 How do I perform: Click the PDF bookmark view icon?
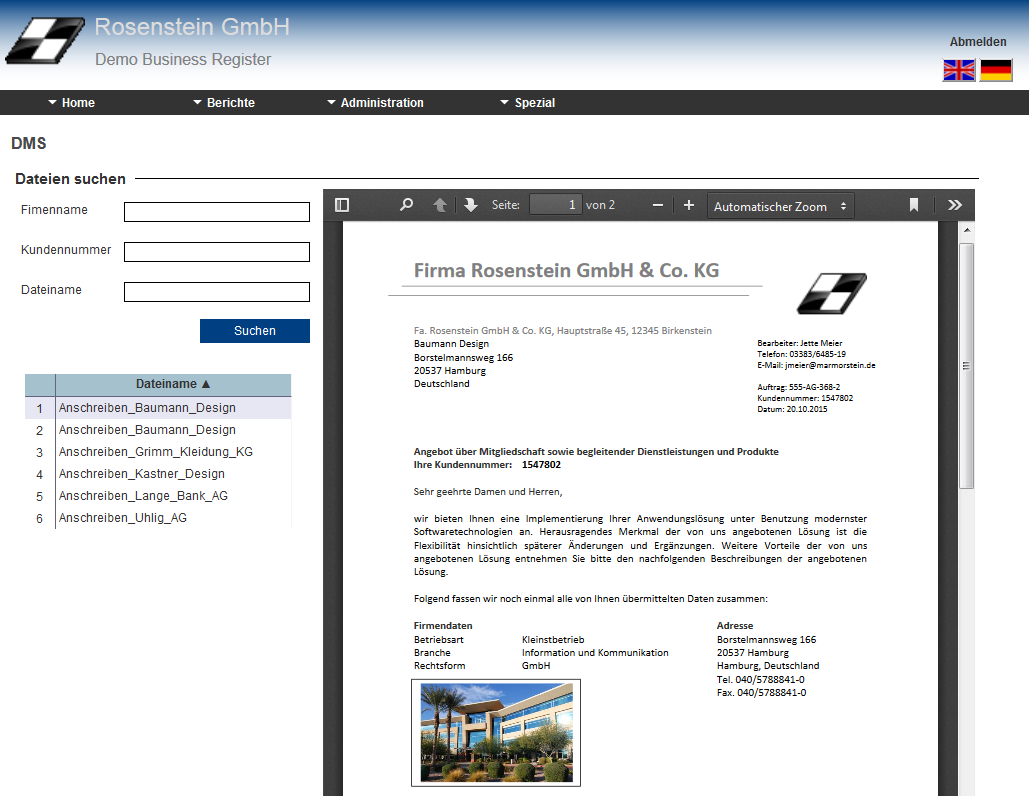[x=913, y=205]
